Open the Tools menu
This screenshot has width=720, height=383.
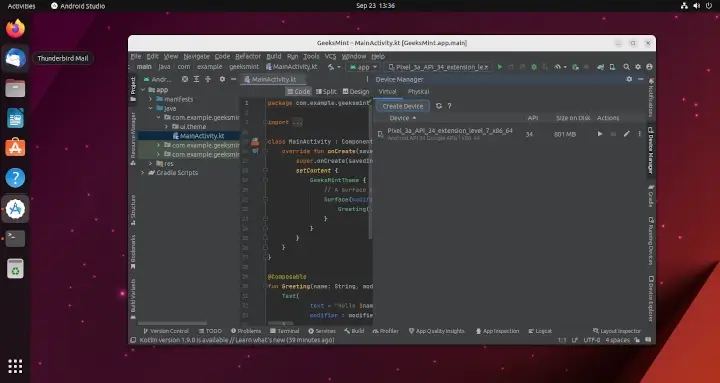click(311, 56)
